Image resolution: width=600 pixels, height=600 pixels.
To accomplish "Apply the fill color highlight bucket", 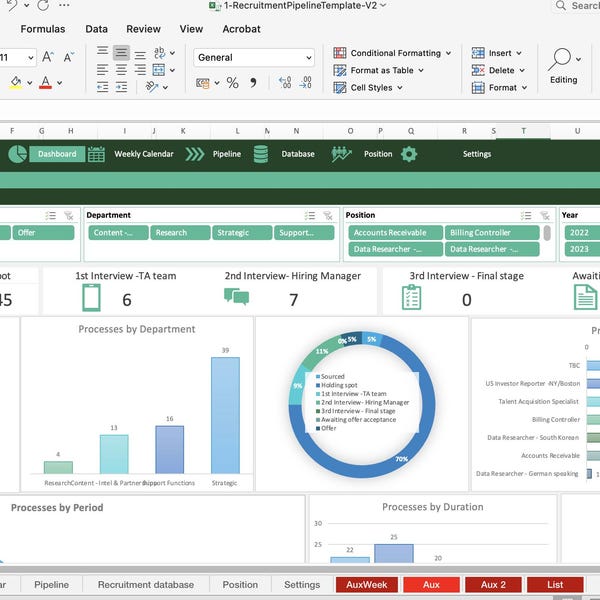I will tap(16, 82).
